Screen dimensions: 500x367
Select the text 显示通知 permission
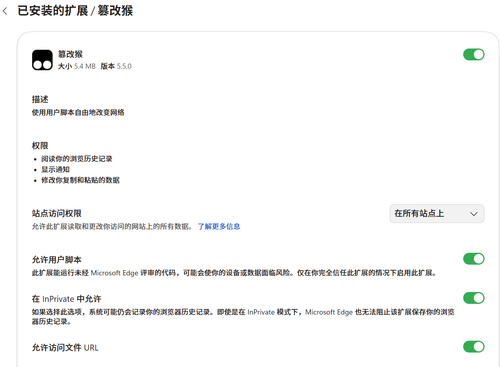55,169
